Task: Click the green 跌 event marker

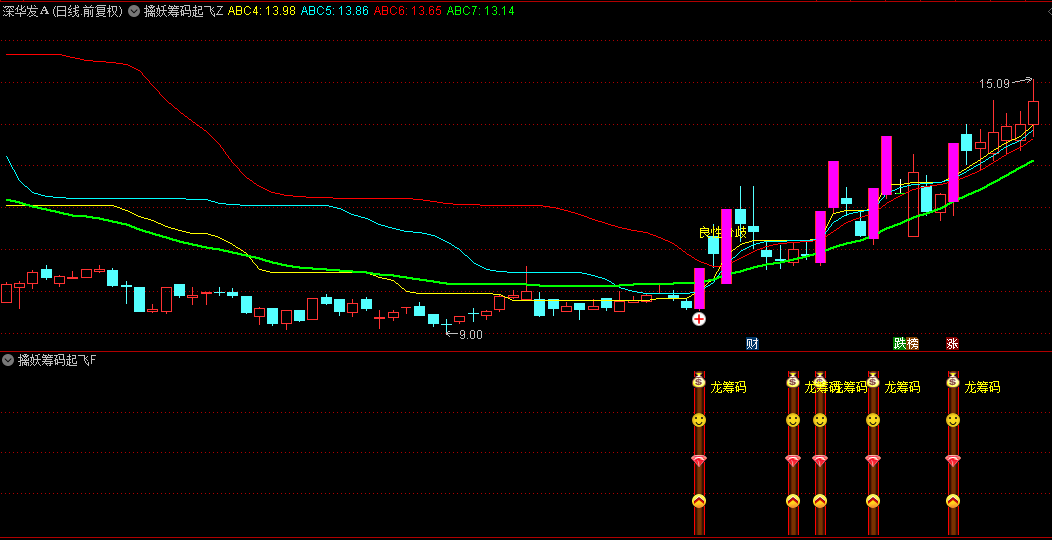Action: coord(899,343)
